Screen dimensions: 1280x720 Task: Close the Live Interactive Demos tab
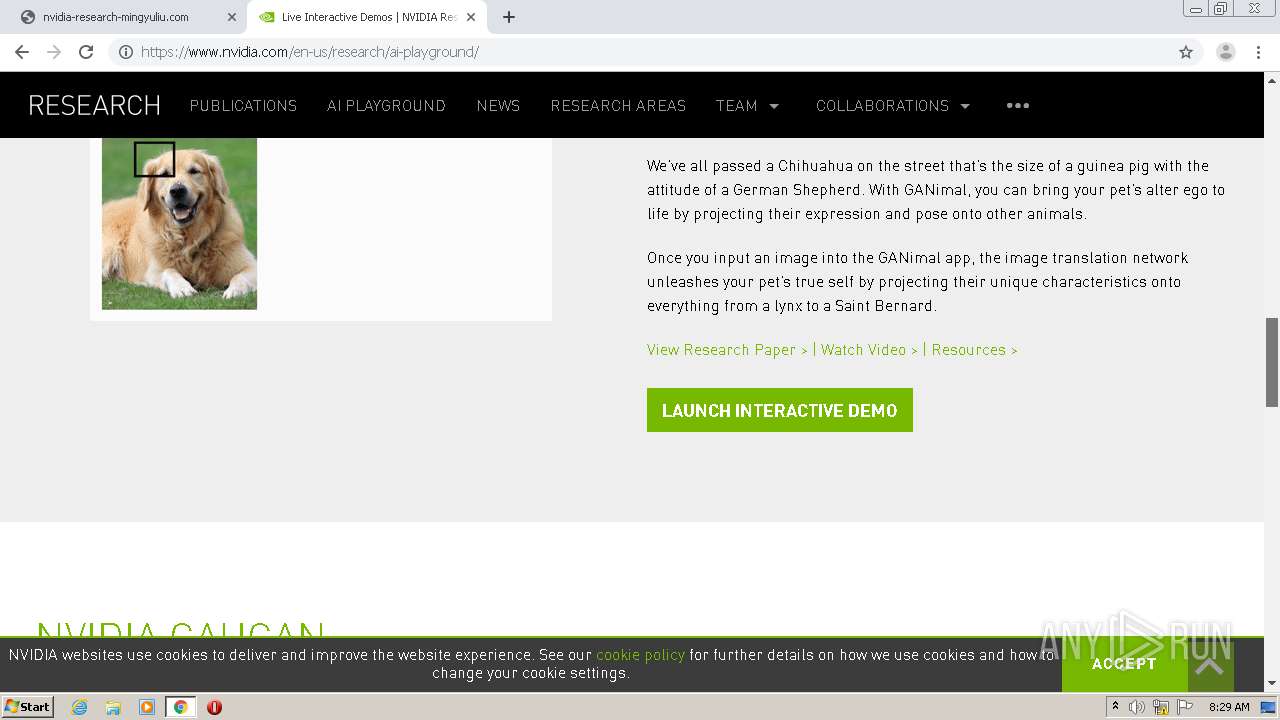pyautogui.click(x=471, y=17)
